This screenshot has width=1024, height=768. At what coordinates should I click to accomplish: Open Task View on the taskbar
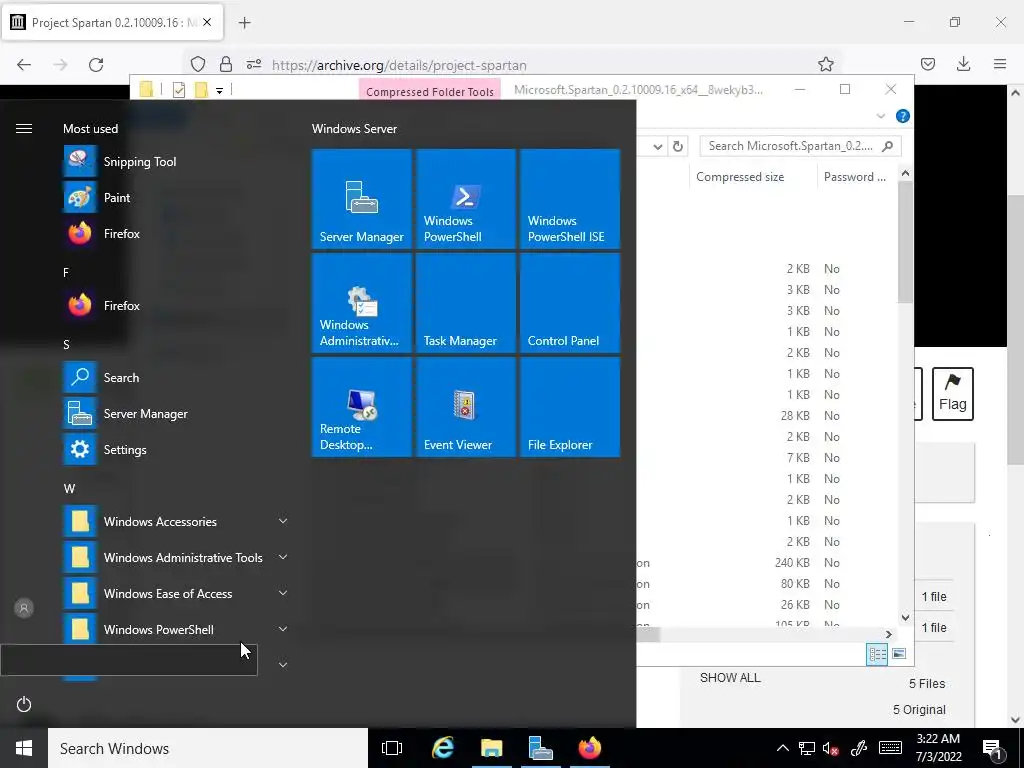pyautogui.click(x=392, y=748)
